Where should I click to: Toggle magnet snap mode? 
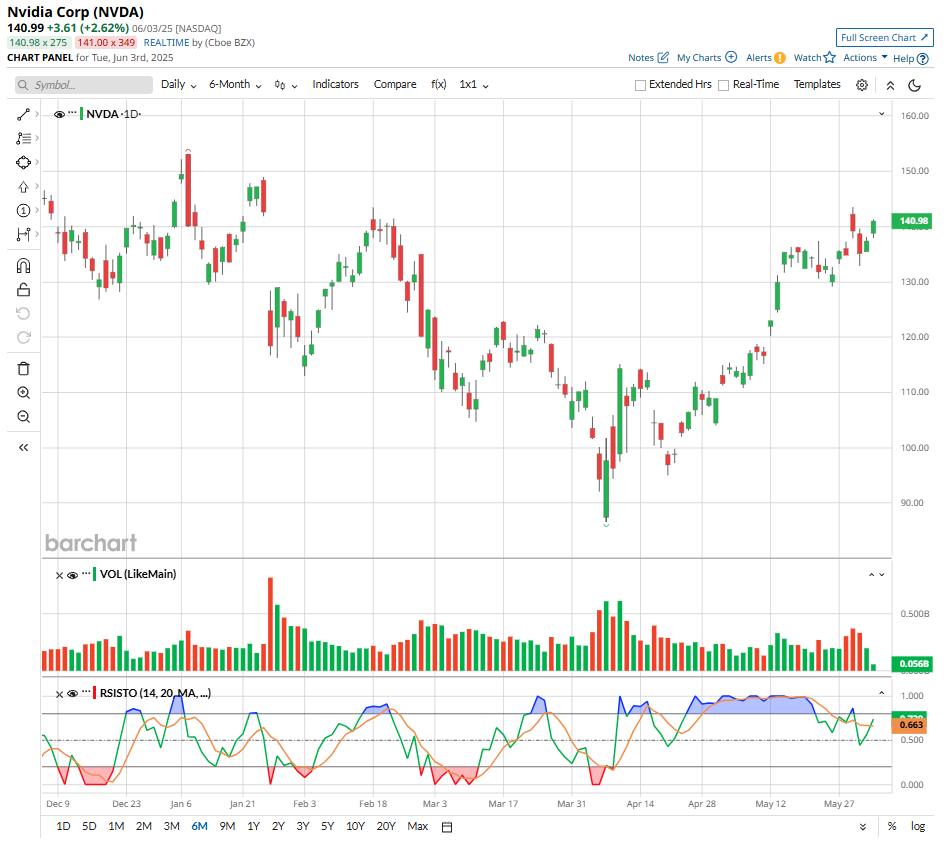(24, 266)
